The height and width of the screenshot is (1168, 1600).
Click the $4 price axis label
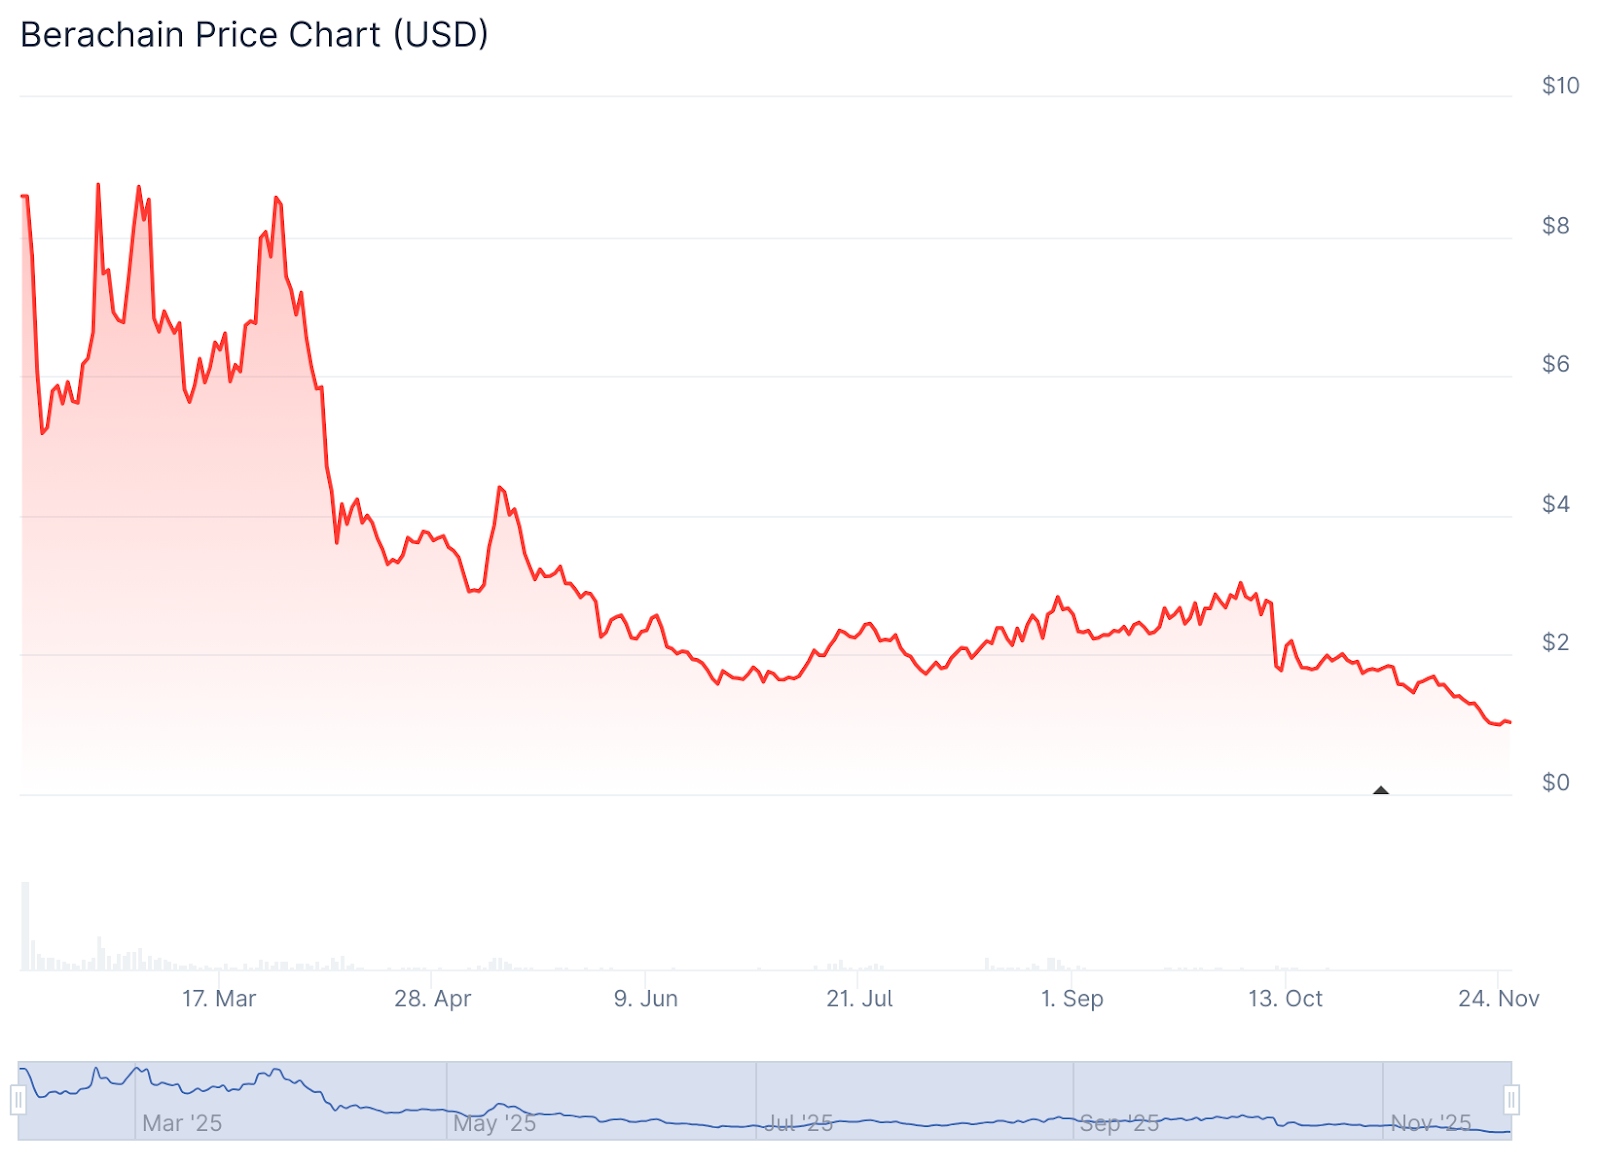pos(1556,504)
